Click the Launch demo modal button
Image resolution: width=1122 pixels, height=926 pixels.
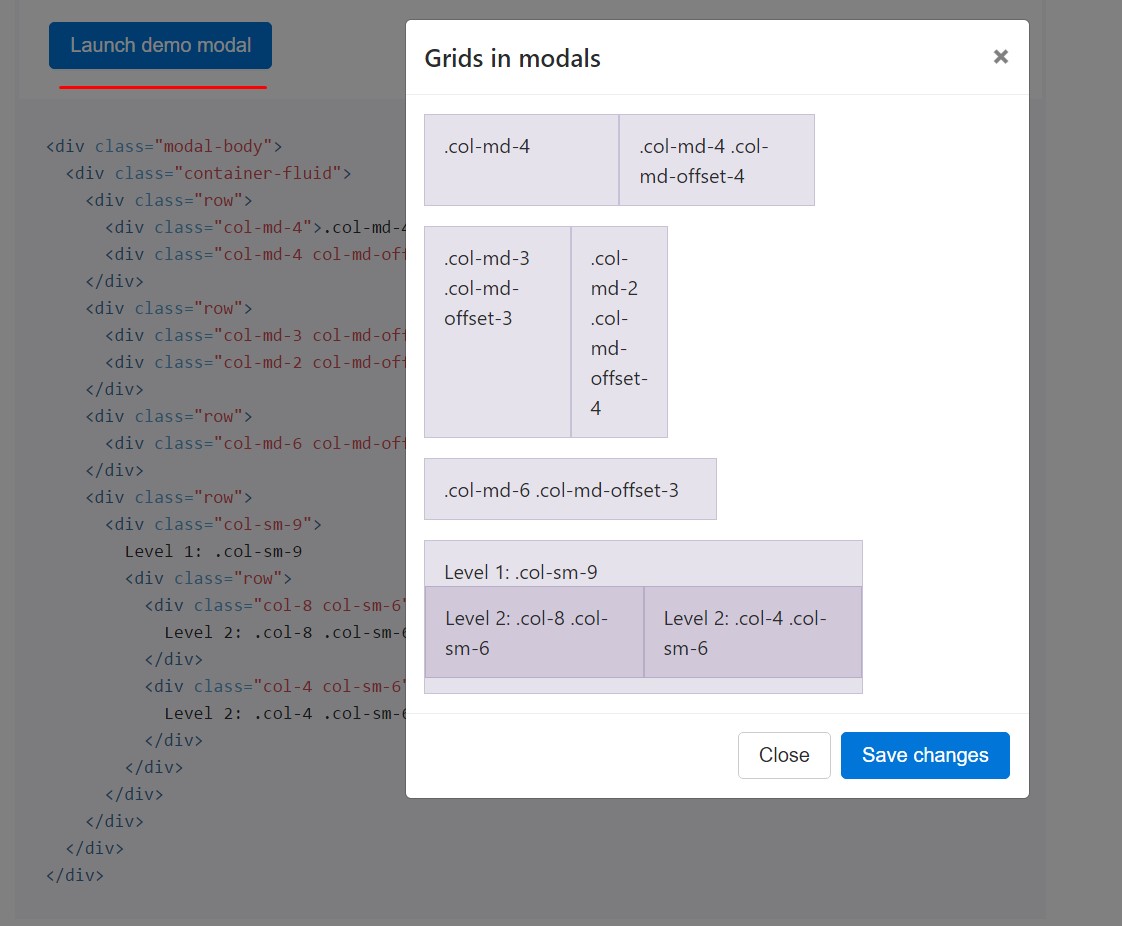[160, 45]
